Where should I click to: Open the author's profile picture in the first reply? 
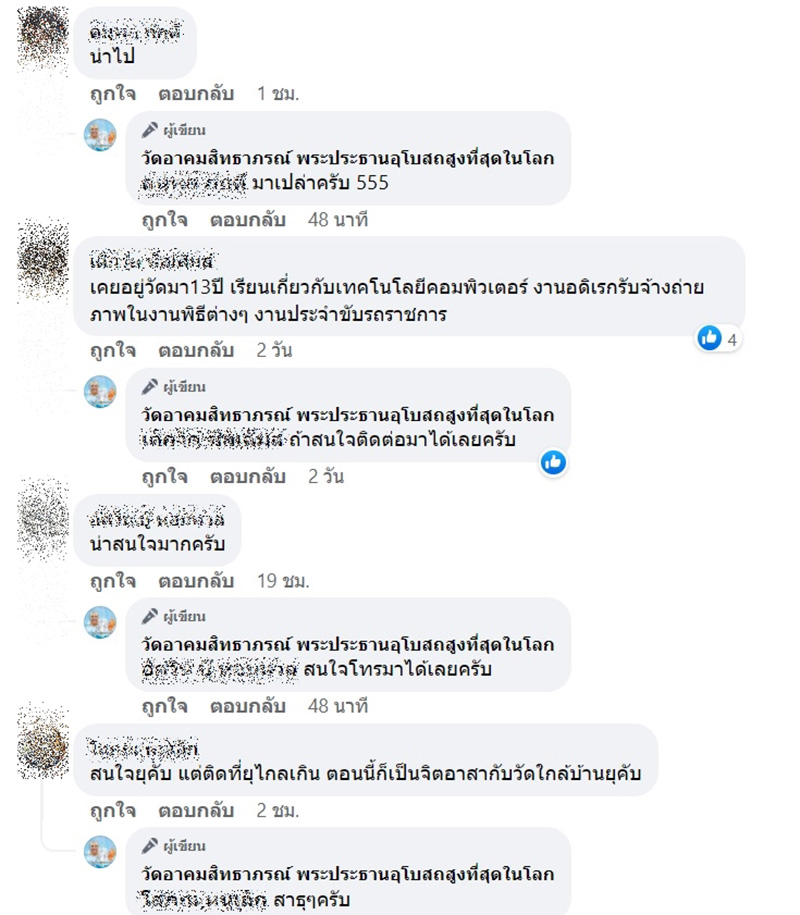pos(100,137)
